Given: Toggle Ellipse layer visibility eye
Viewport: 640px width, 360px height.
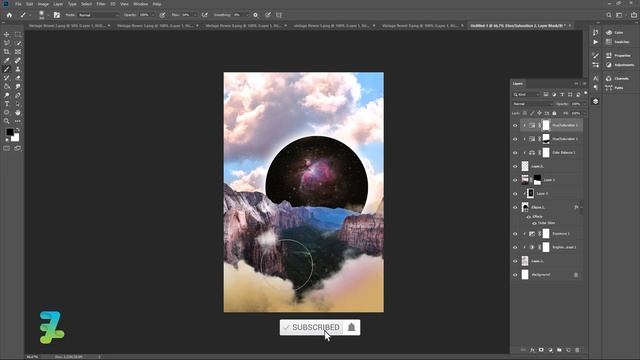Looking at the screenshot, I should point(515,207).
